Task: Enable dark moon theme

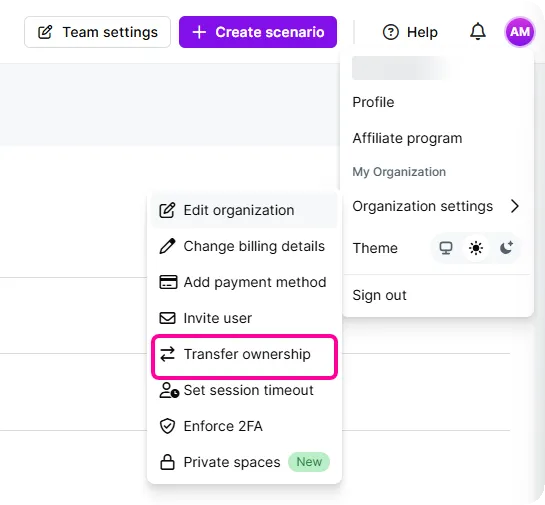Action: coord(506,248)
